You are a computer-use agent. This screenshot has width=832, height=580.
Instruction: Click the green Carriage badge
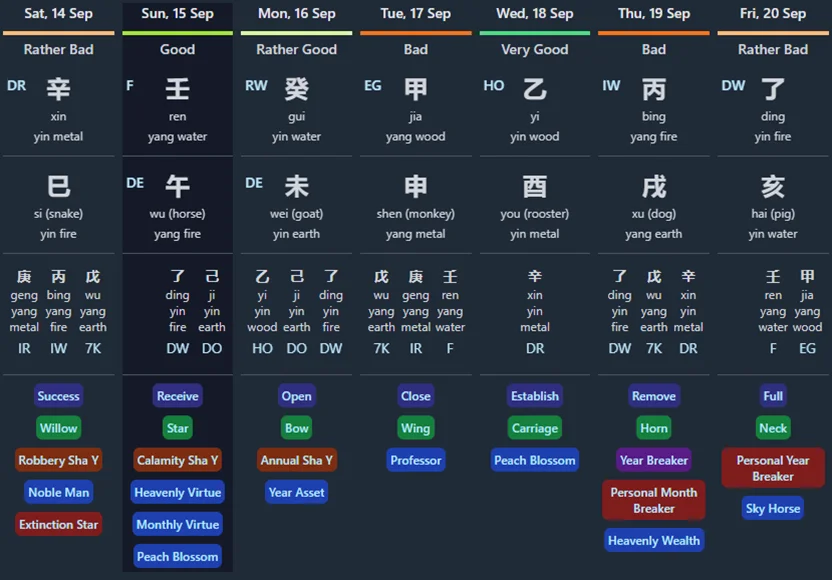[x=535, y=428]
